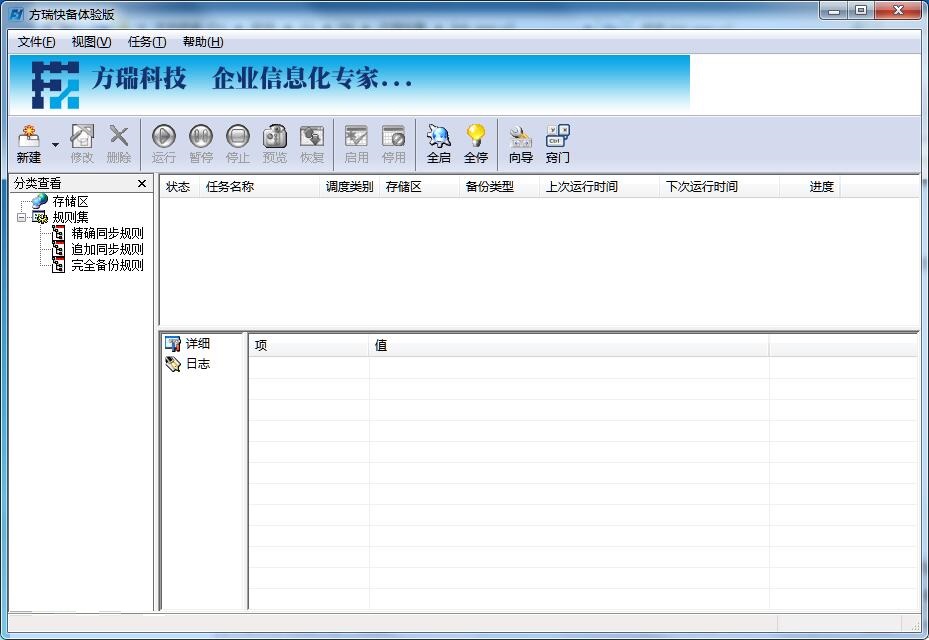Image resolution: width=929 pixels, height=640 pixels.
Task: Click the 存储区 globe icon in tree
Action: click(x=40, y=201)
